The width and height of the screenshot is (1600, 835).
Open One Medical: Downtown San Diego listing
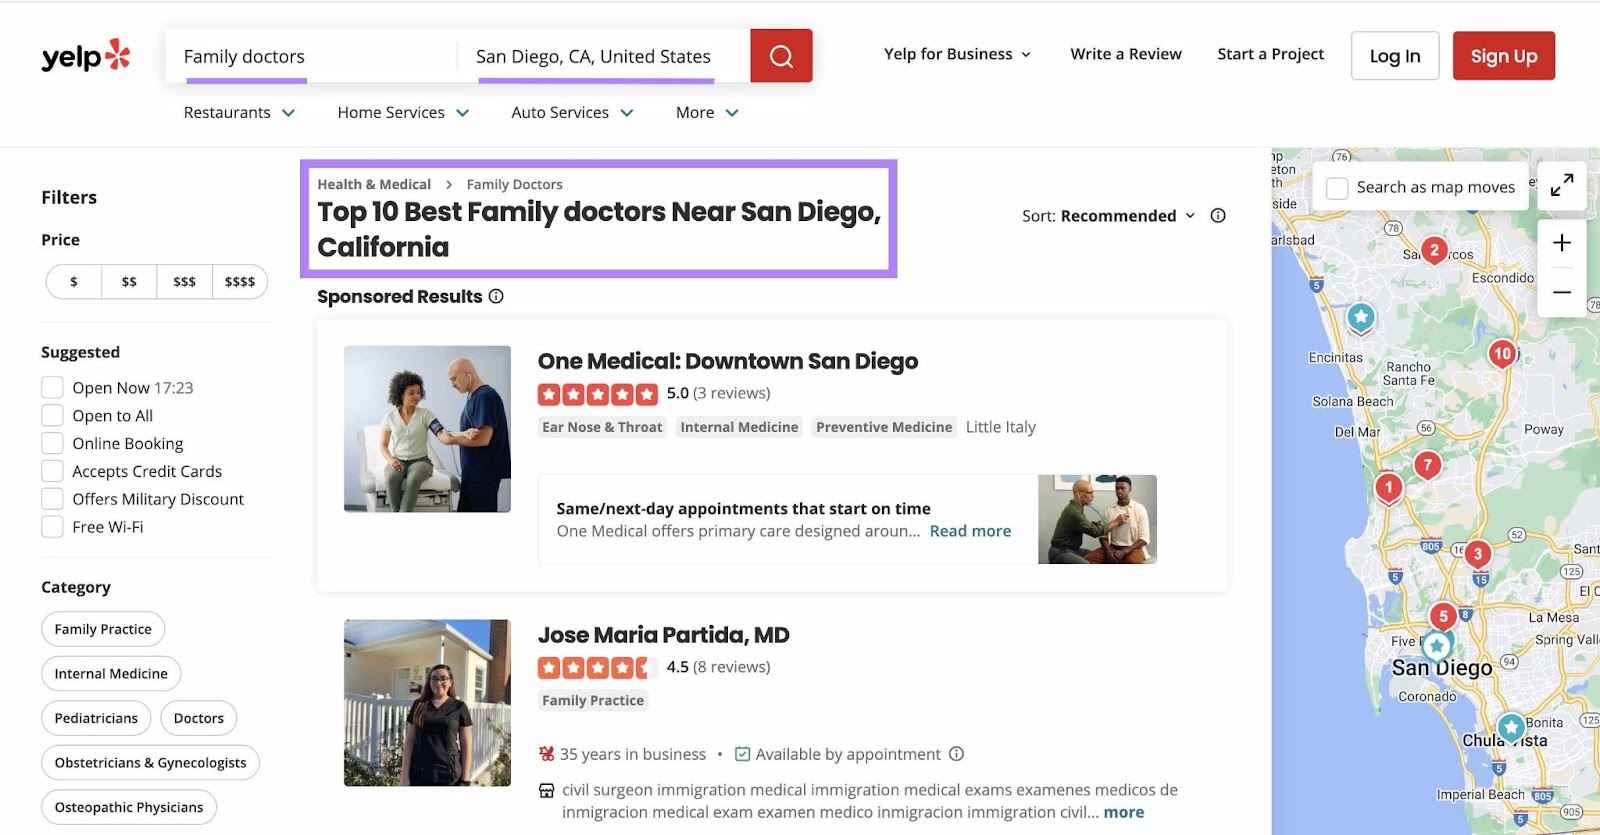pyautogui.click(x=728, y=361)
